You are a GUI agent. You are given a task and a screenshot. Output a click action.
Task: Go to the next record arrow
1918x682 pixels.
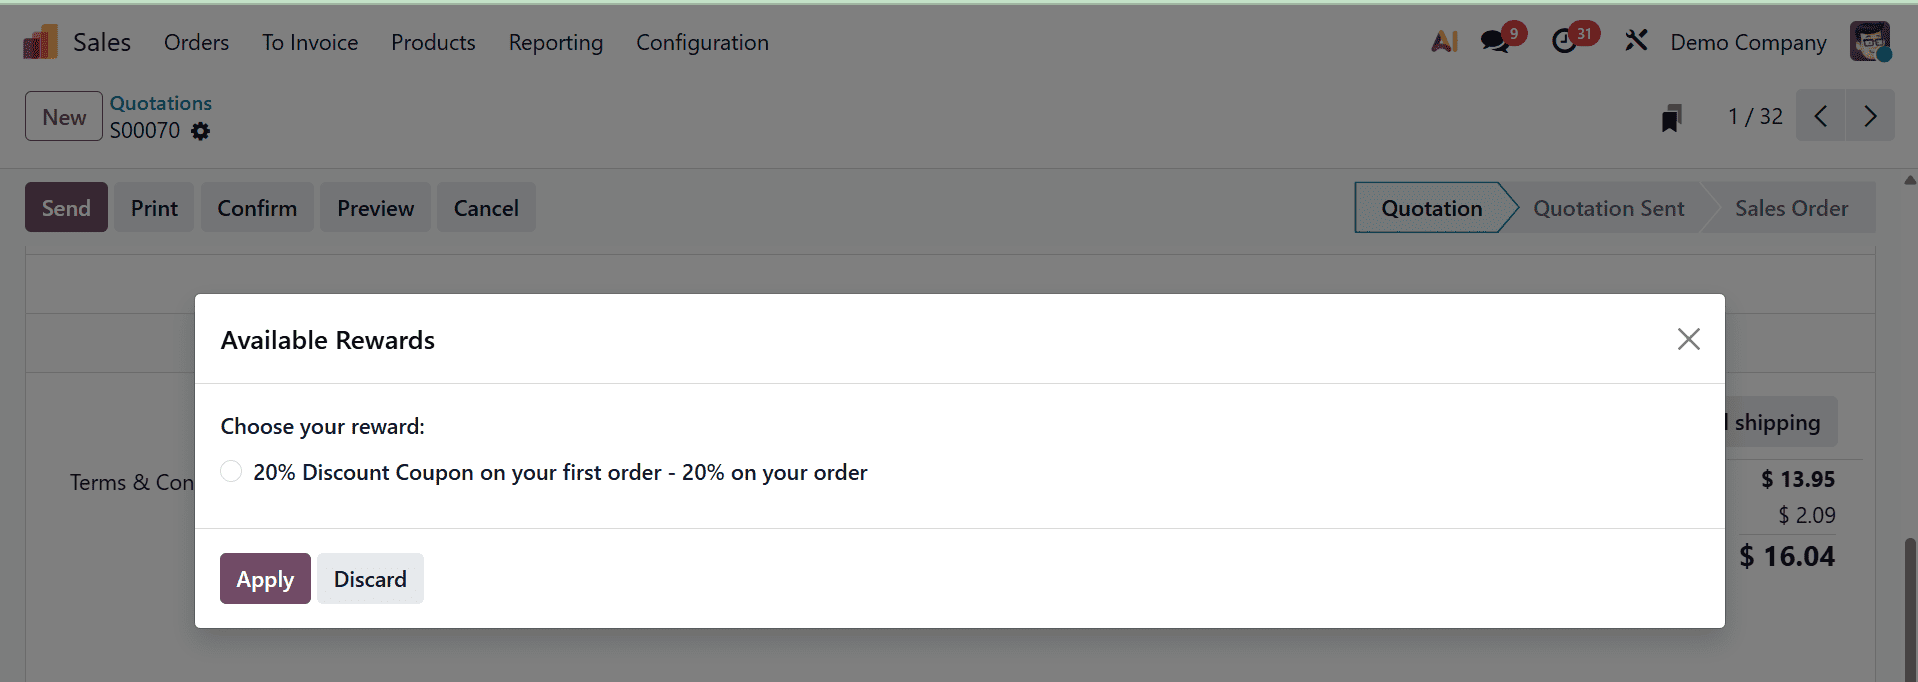[x=1870, y=116]
